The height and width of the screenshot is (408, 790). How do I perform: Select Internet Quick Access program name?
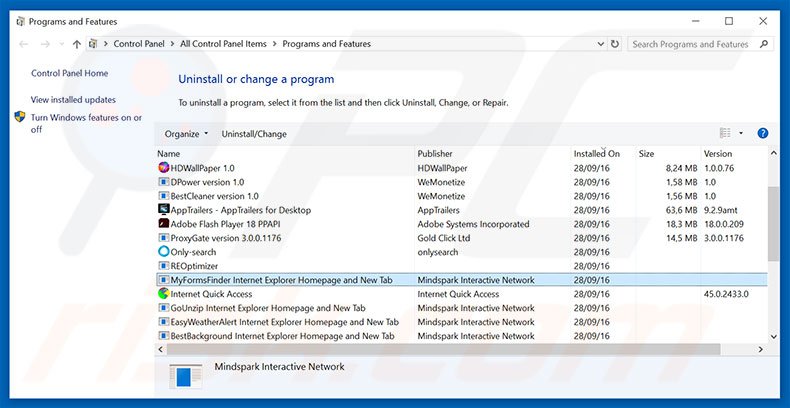click(x=211, y=294)
